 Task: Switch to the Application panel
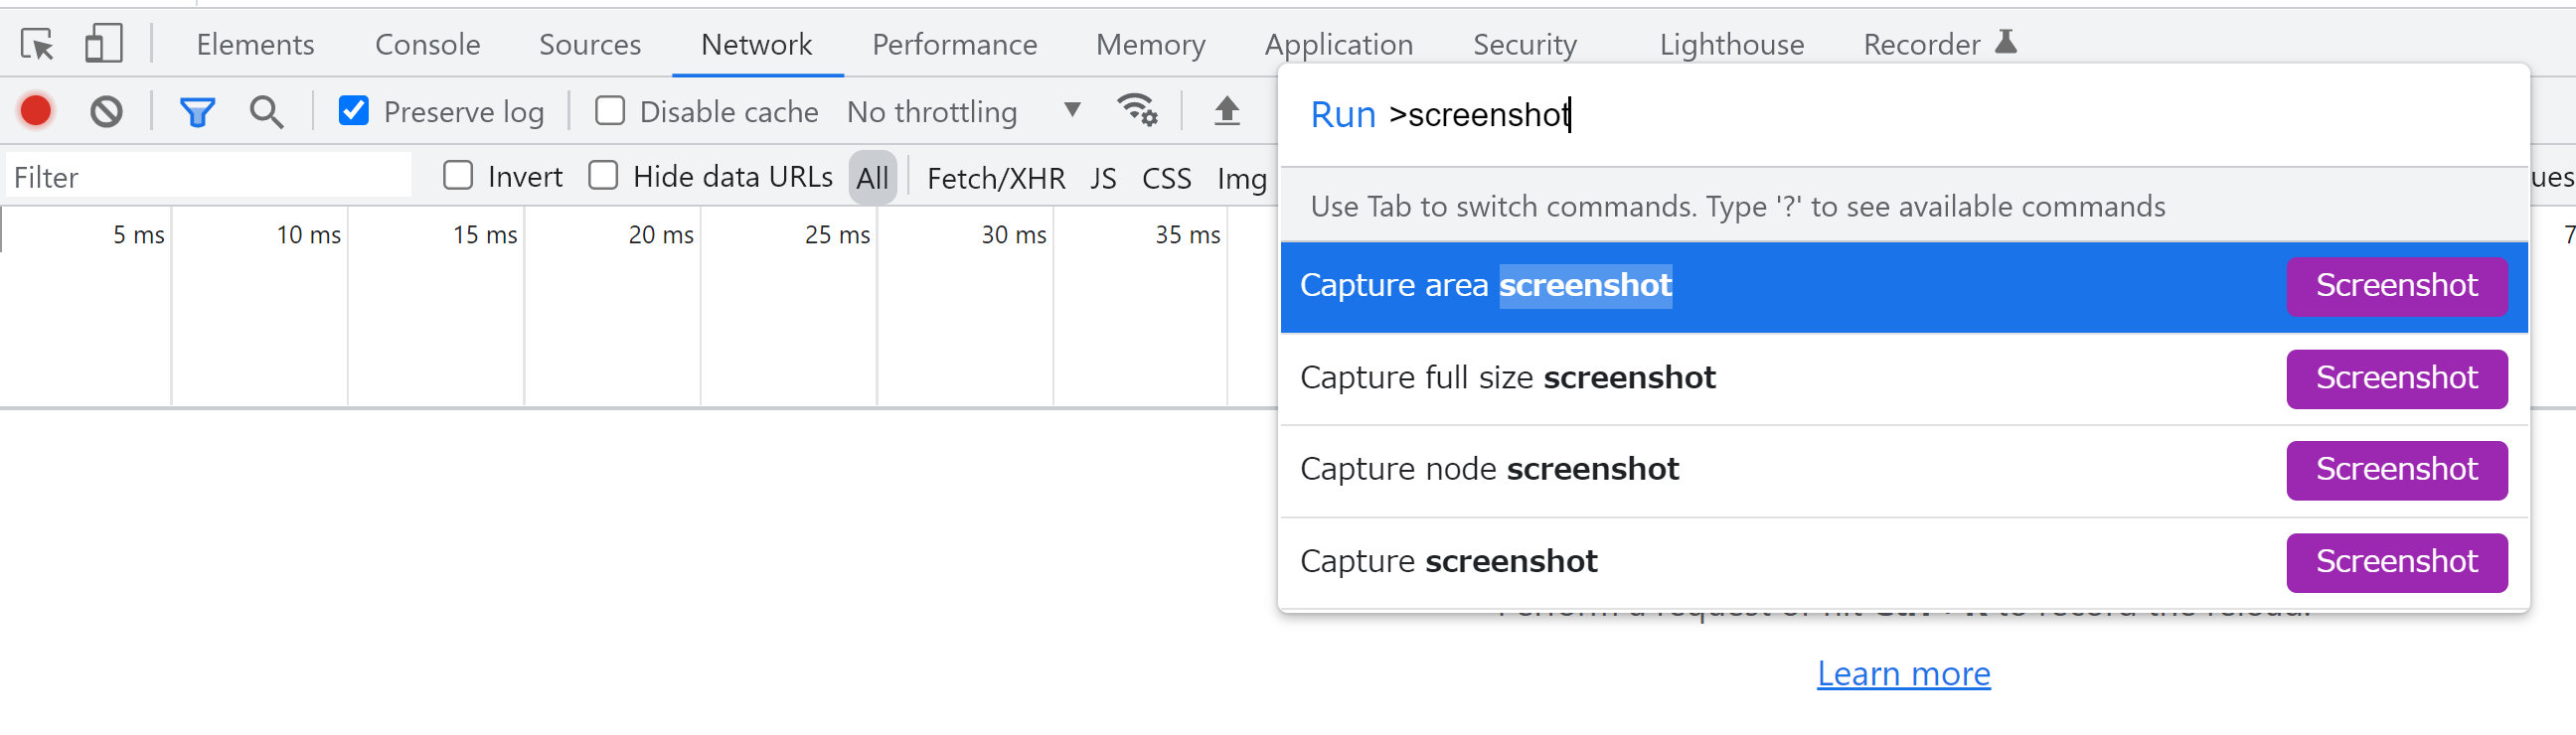1339,44
